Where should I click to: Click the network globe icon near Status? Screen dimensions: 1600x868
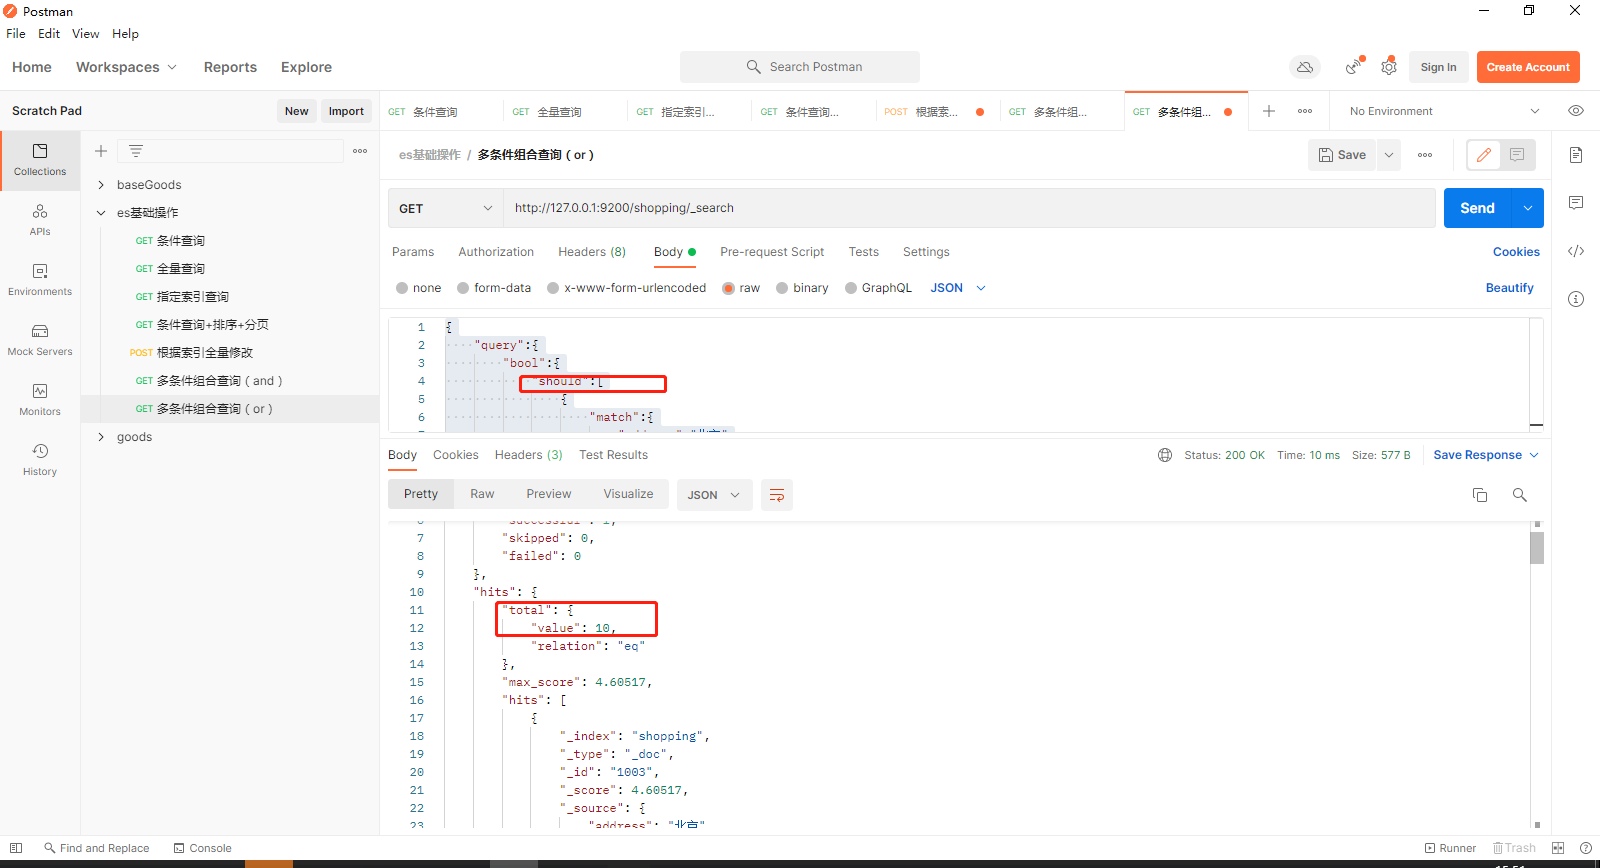tap(1165, 455)
